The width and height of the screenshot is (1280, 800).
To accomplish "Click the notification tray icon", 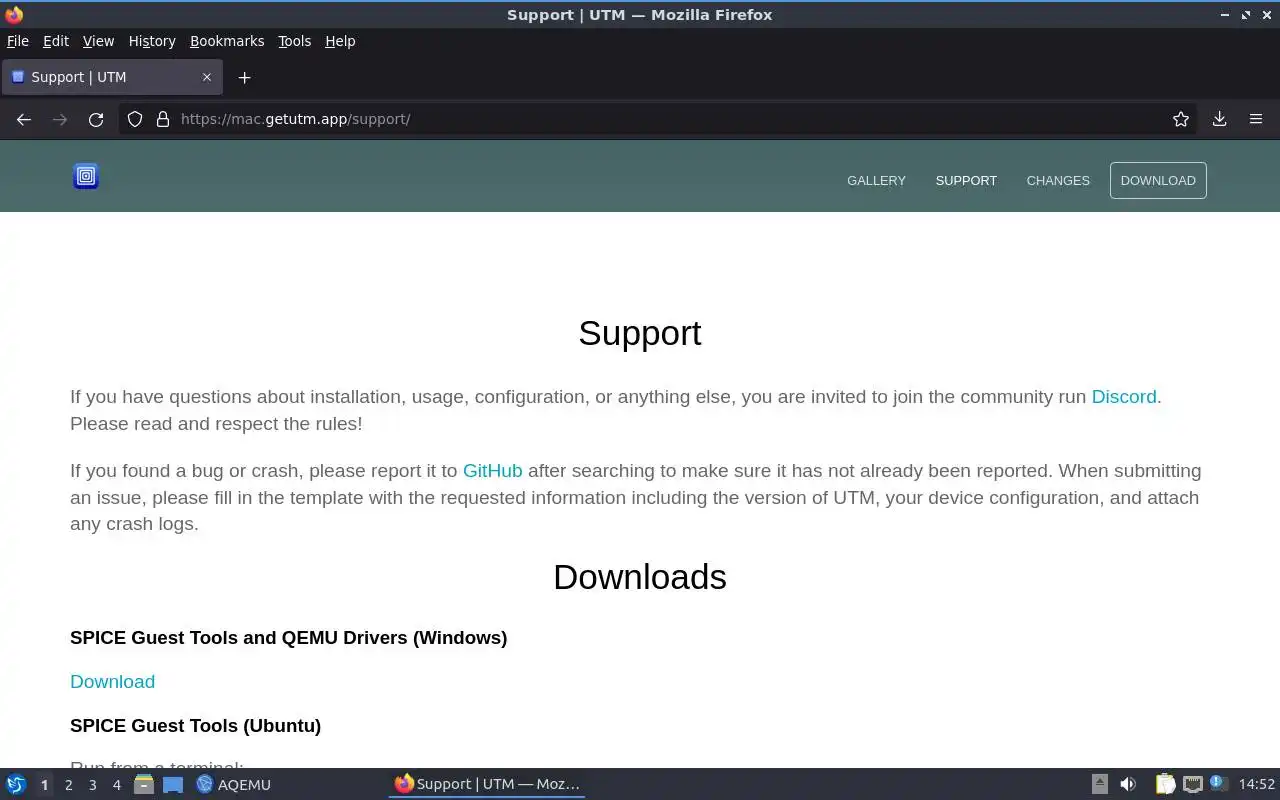I will click(1218, 783).
